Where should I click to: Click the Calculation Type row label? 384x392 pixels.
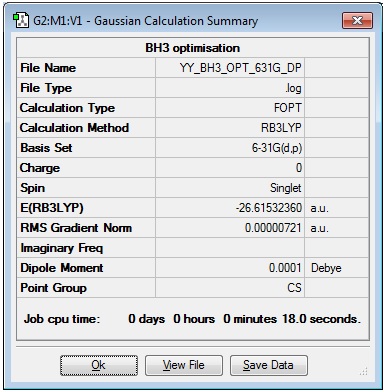pyautogui.click(x=67, y=108)
